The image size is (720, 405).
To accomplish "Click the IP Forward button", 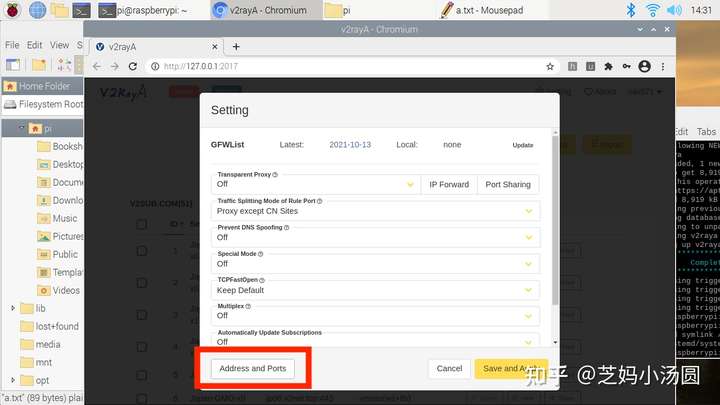I will click(449, 184).
